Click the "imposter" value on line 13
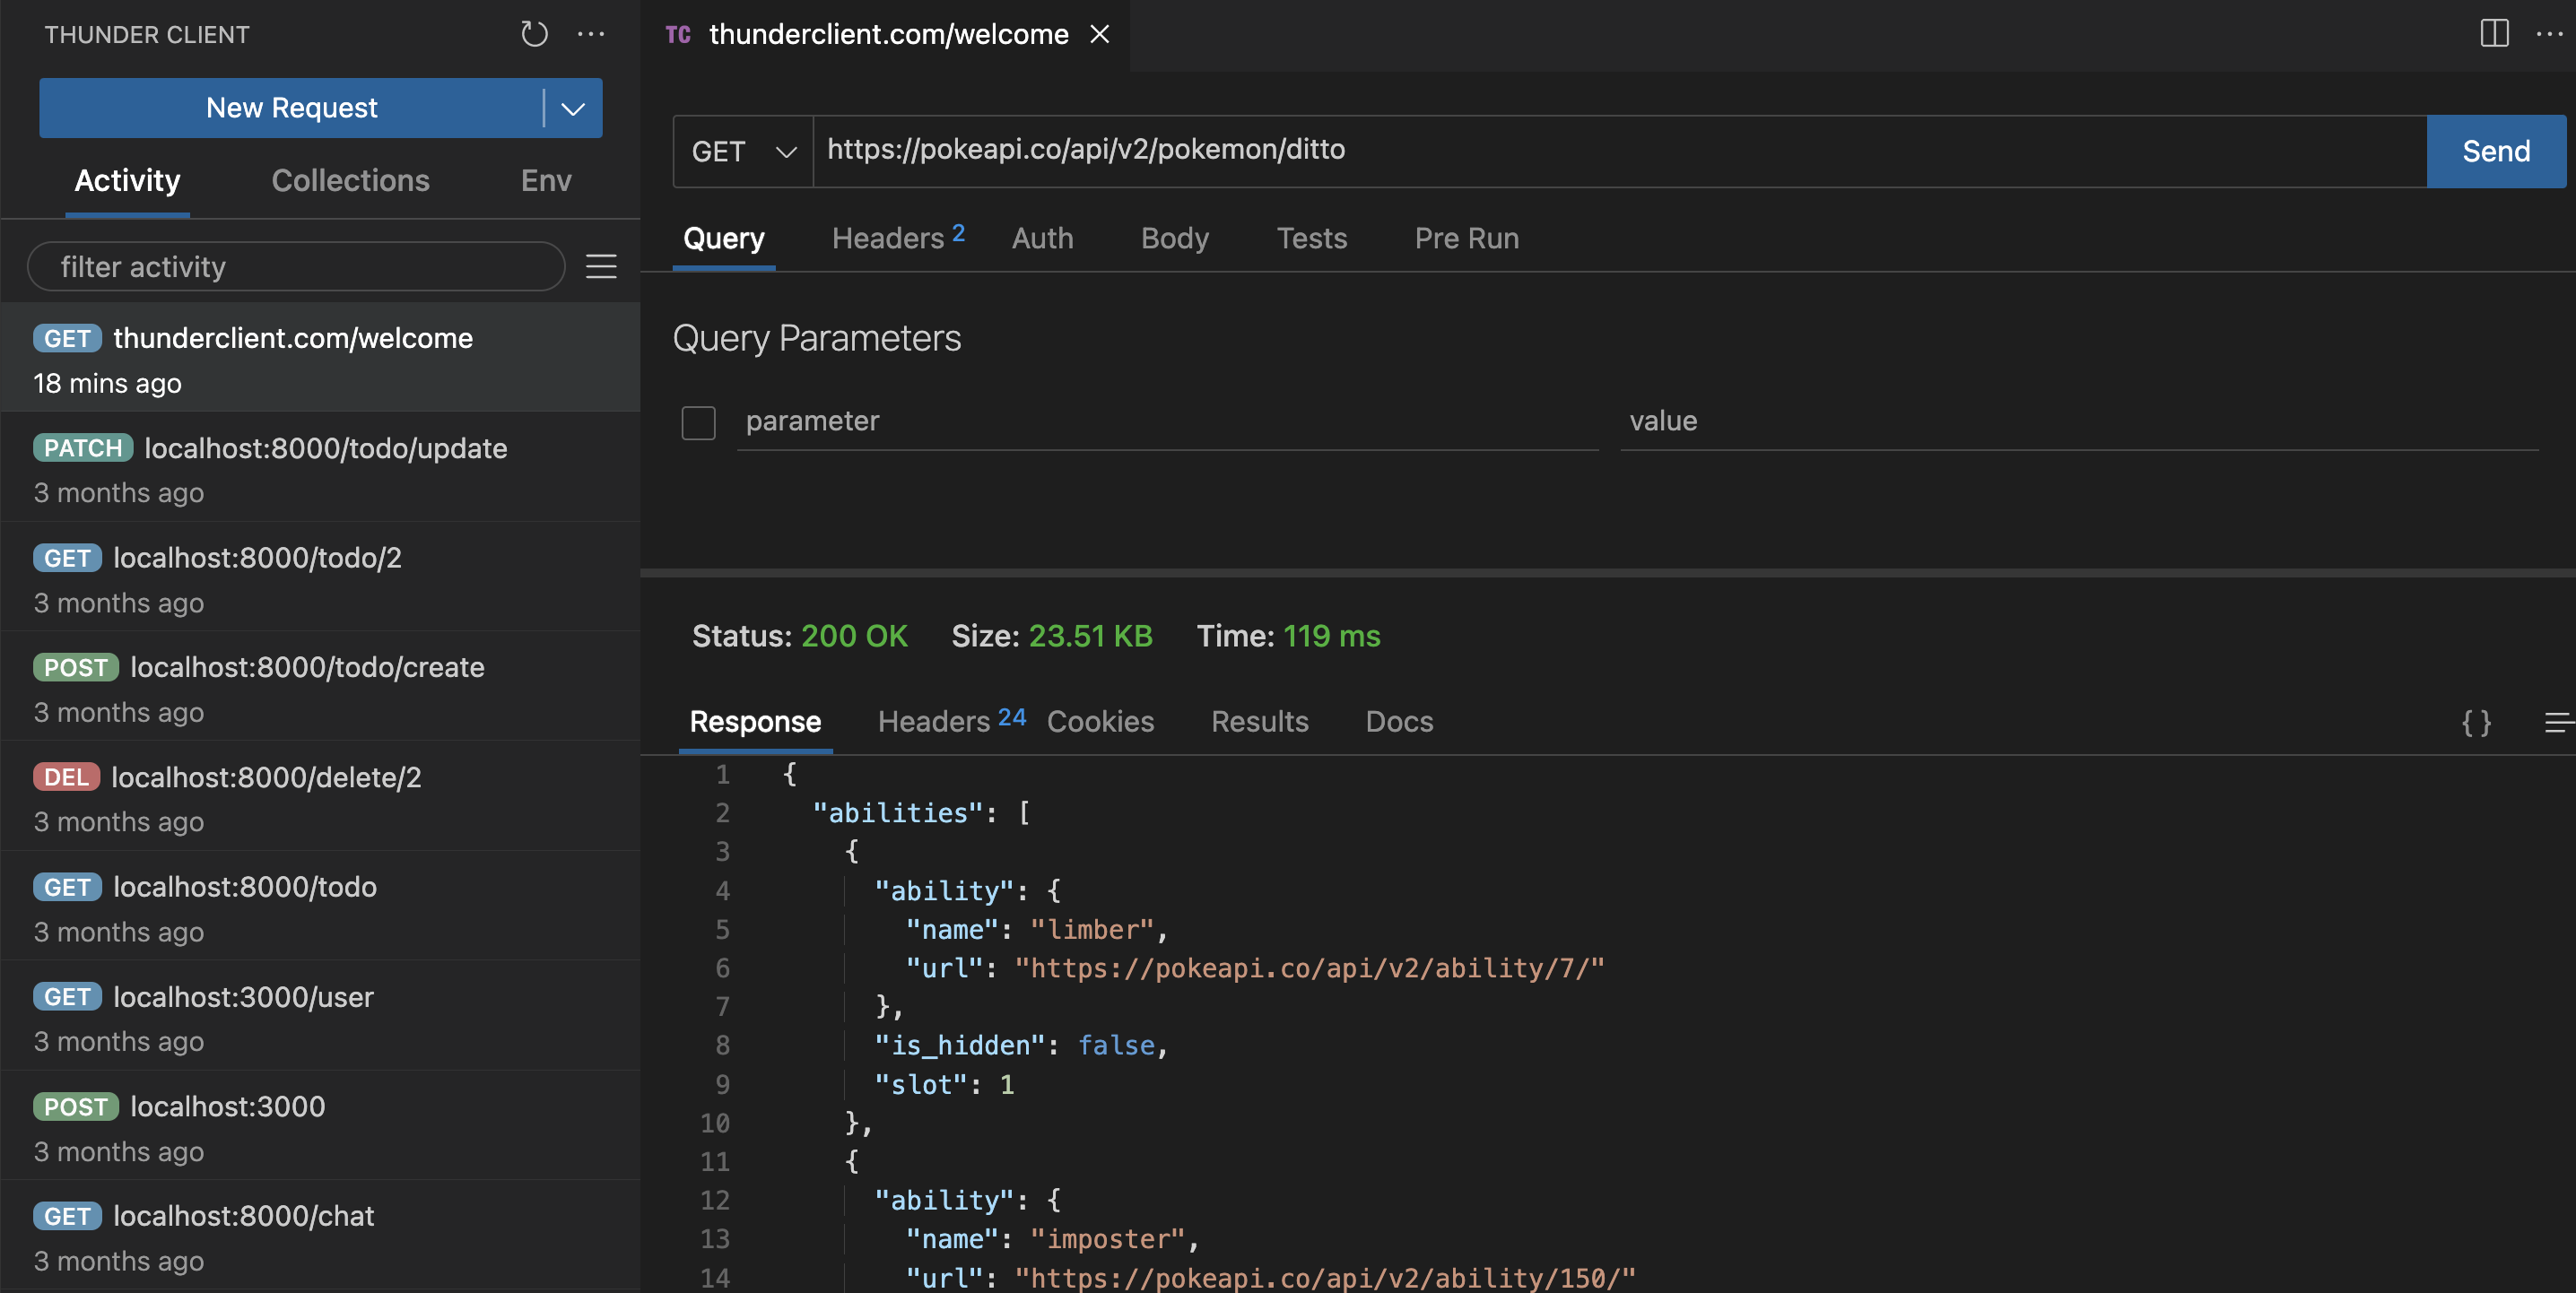The width and height of the screenshot is (2576, 1293). (1108, 1239)
